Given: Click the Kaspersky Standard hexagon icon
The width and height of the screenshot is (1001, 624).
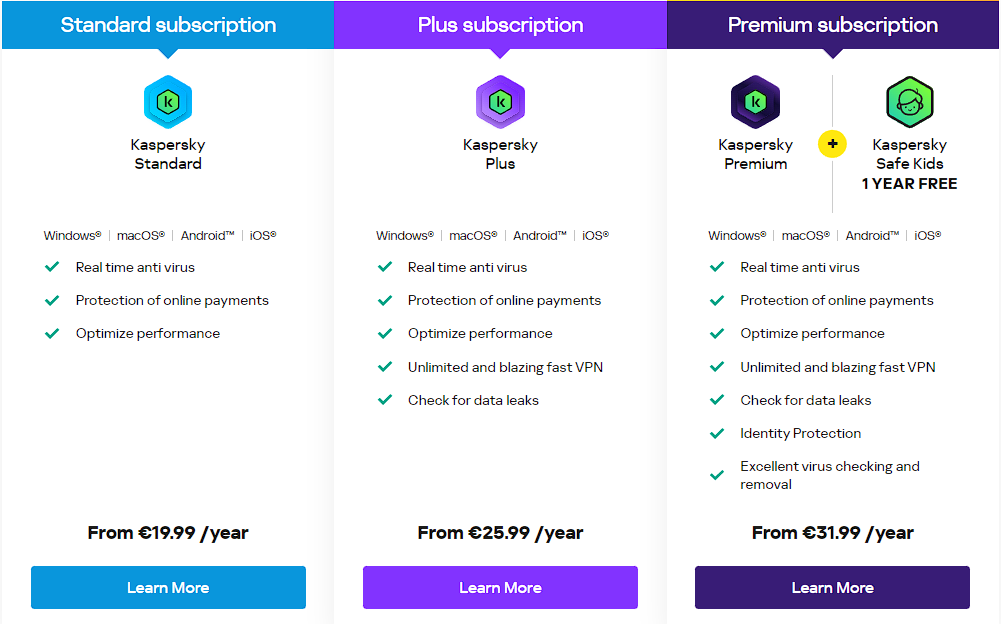Looking at the screenshot, I should 168,102.
